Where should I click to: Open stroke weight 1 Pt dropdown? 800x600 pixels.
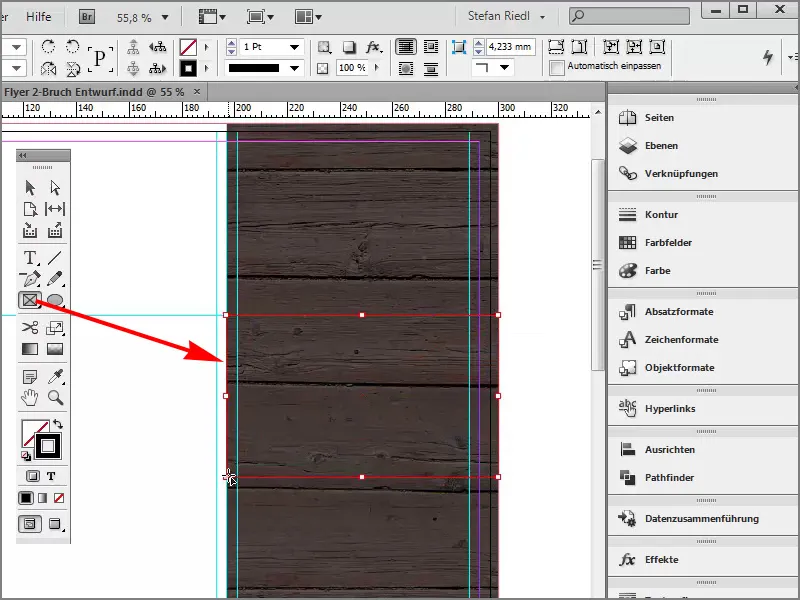pyautogui.click(x=294, y=47)
